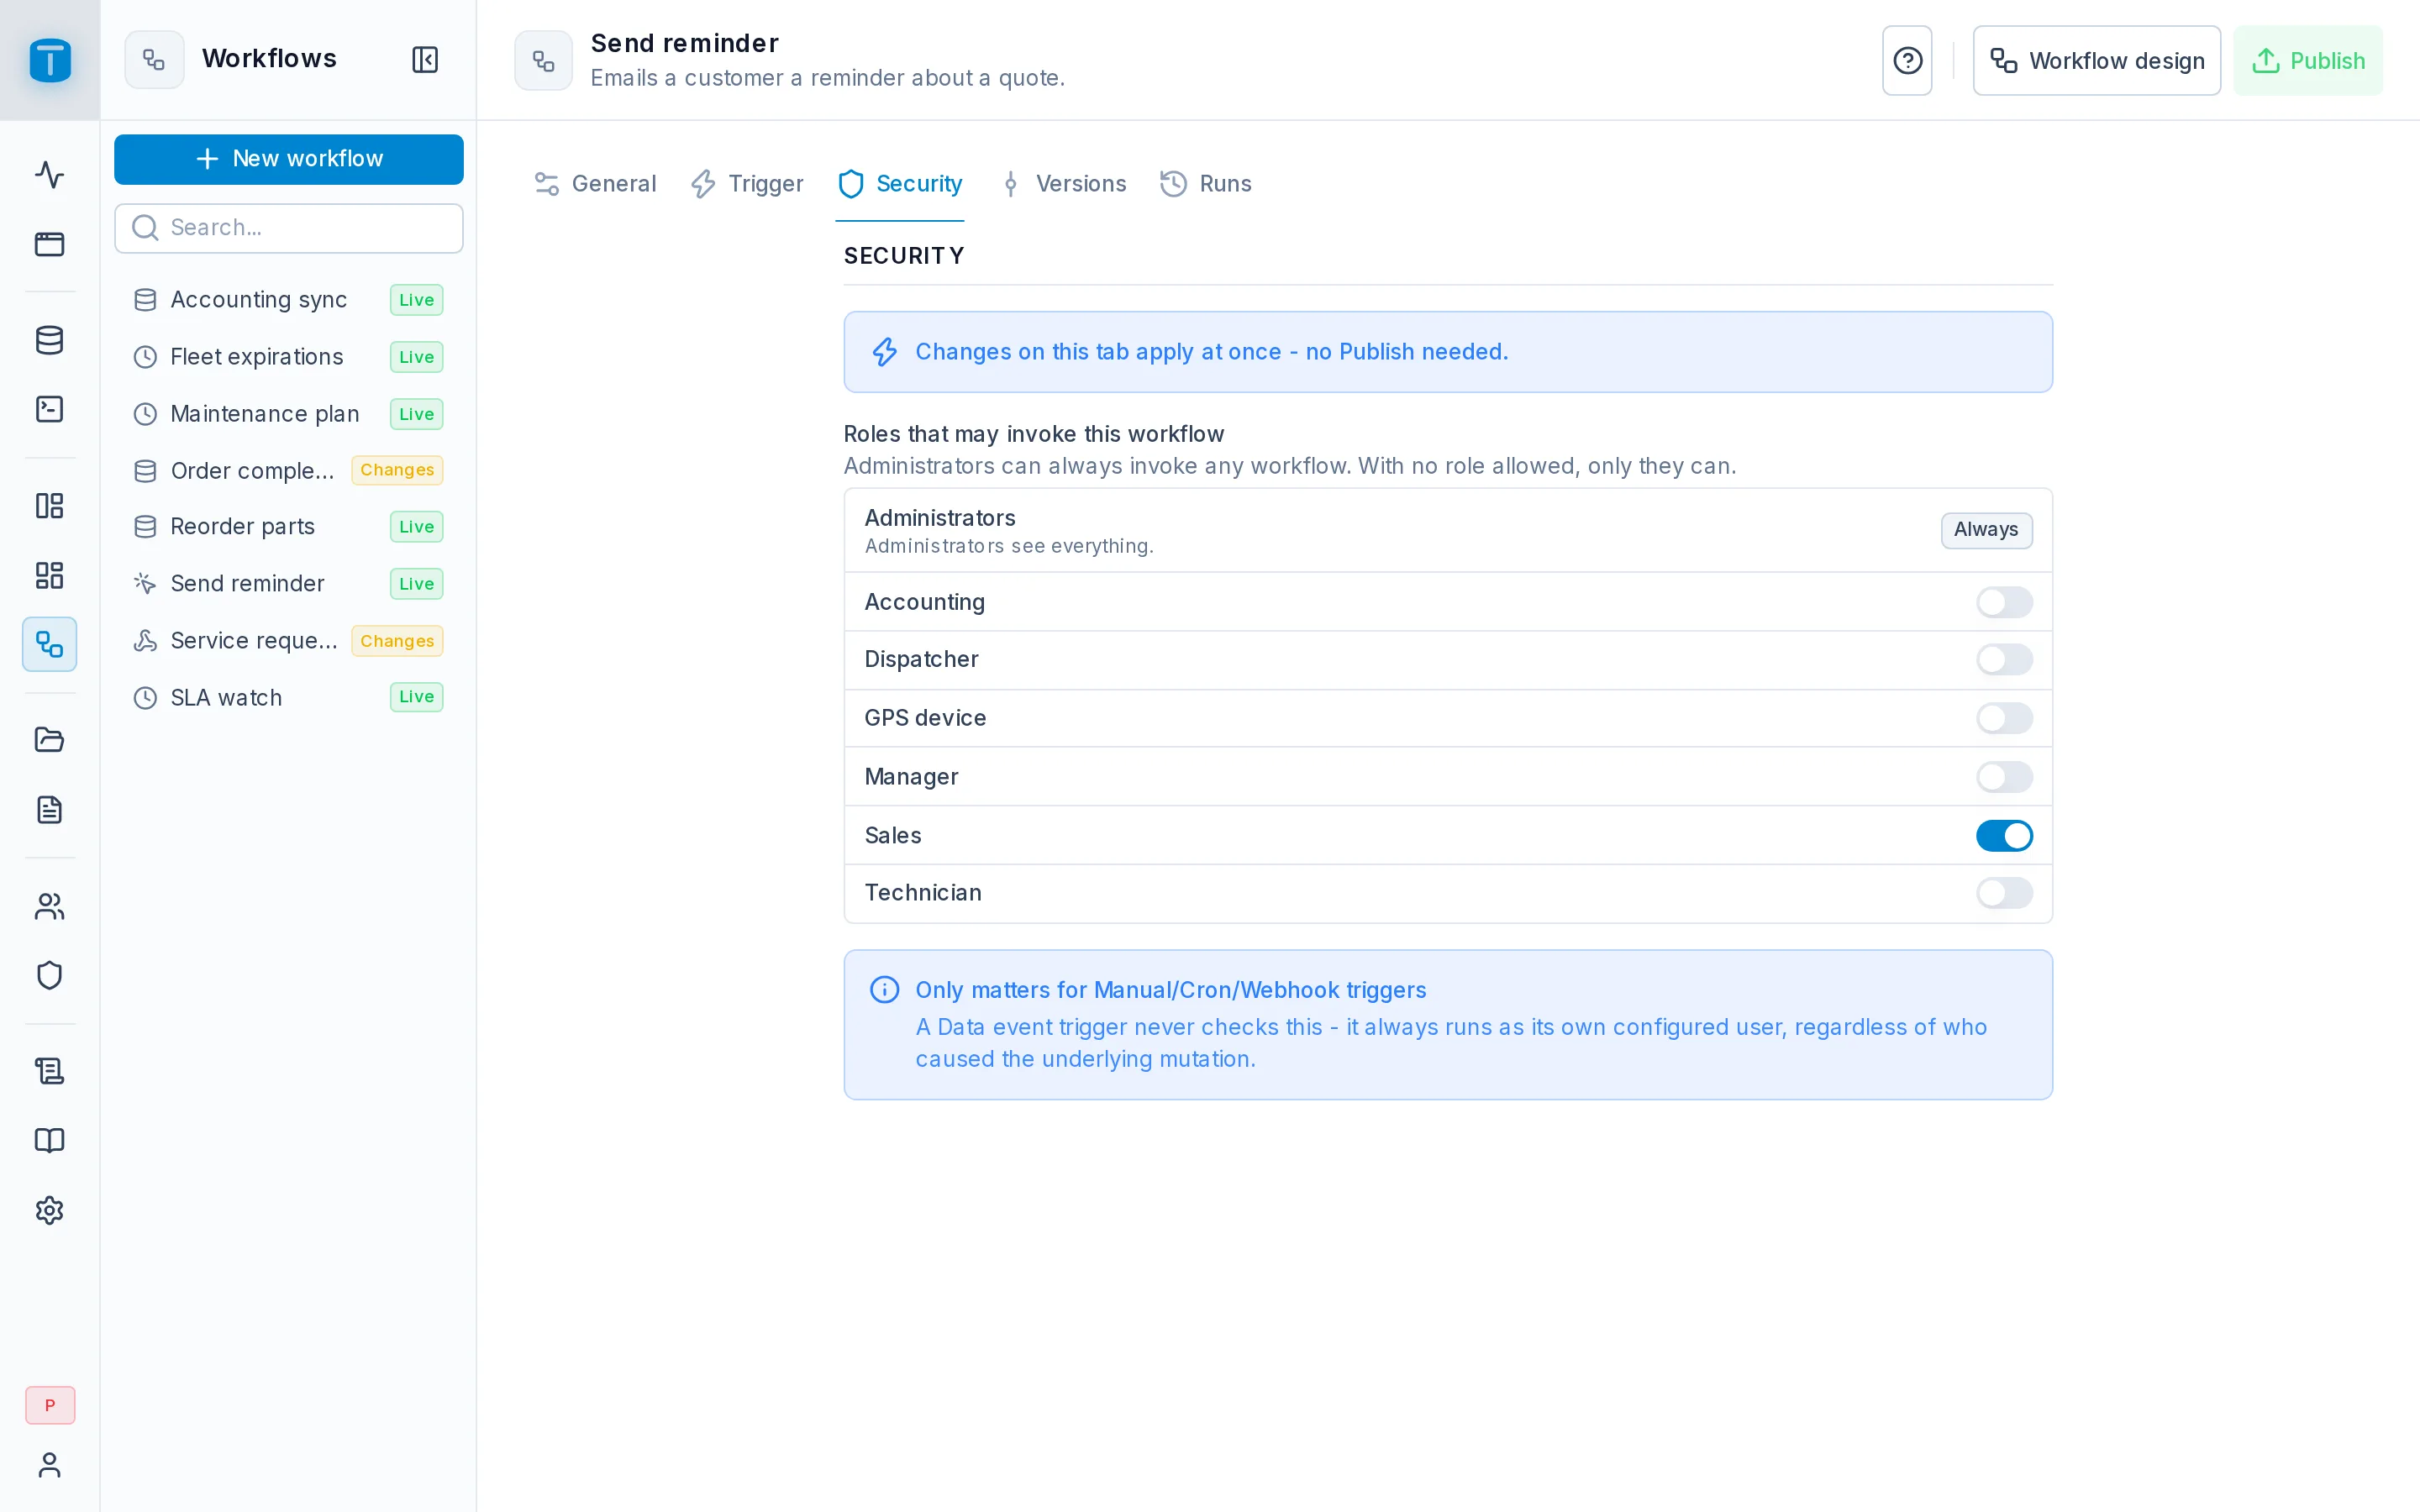Open the Maintenance plan workflow
The width and height of the screenshot is (2420, 1512).
point(289,414)
